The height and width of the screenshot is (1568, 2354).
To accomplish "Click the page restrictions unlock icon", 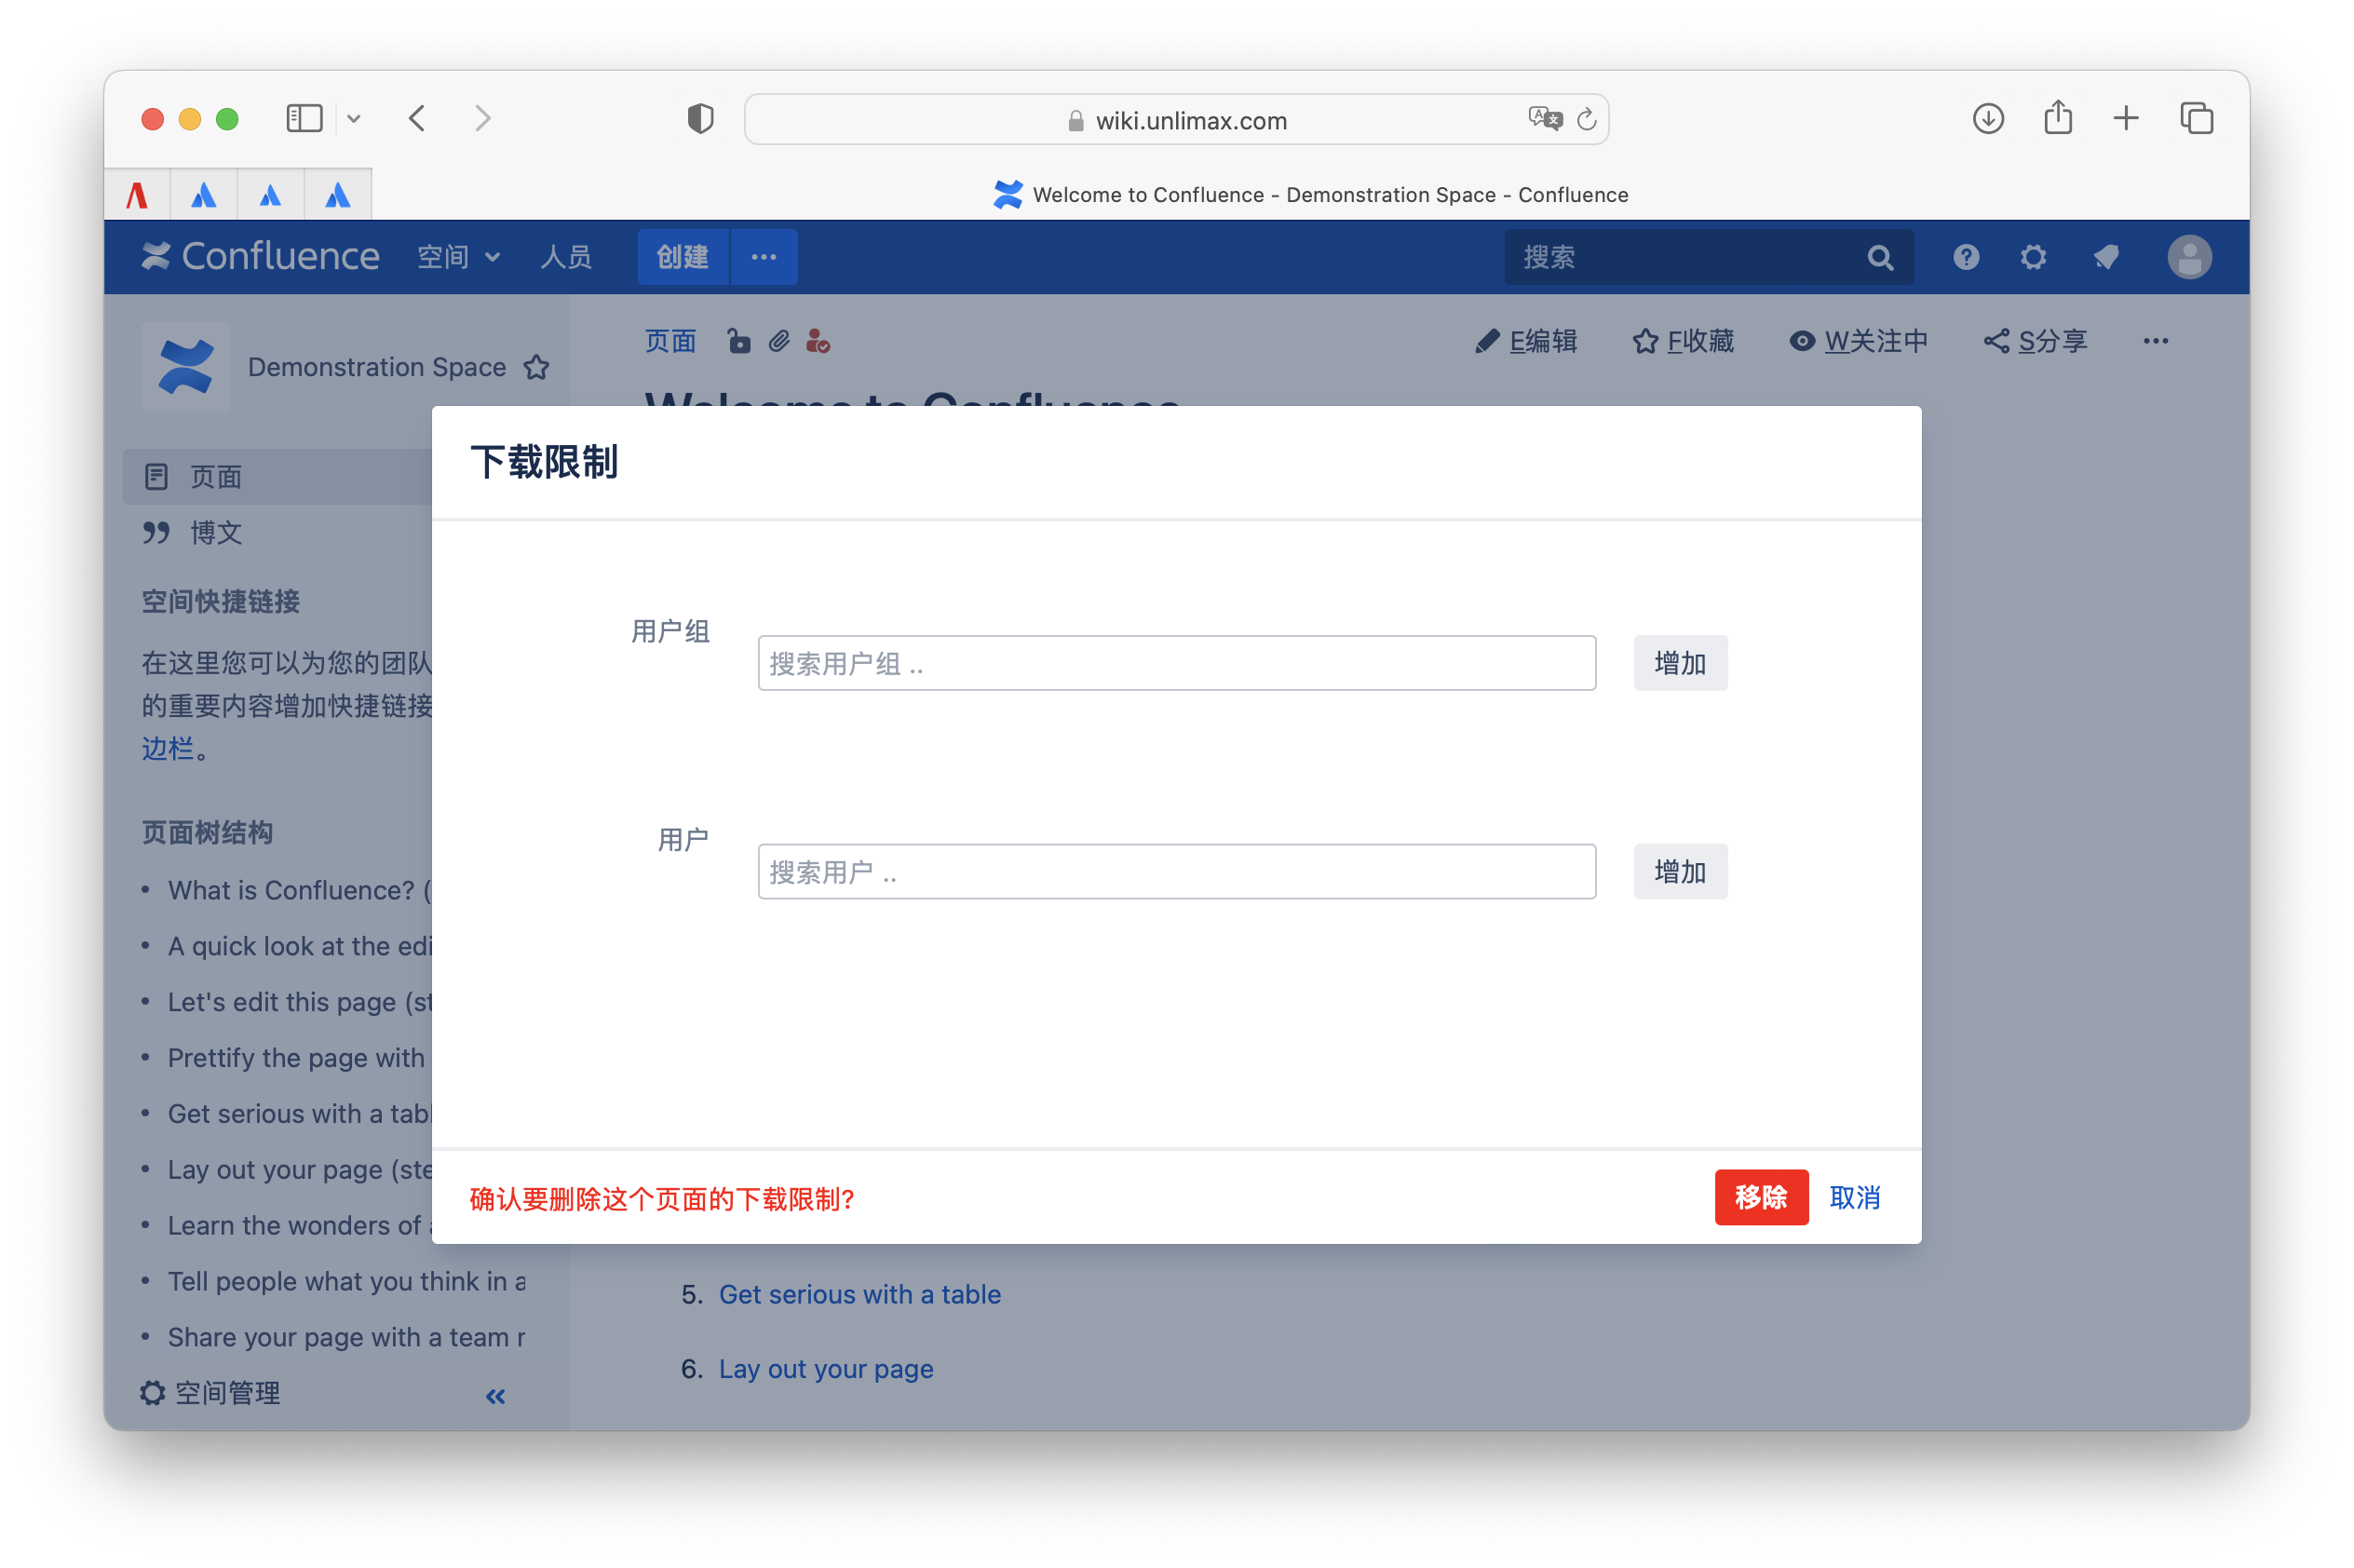I will point(738,342).
